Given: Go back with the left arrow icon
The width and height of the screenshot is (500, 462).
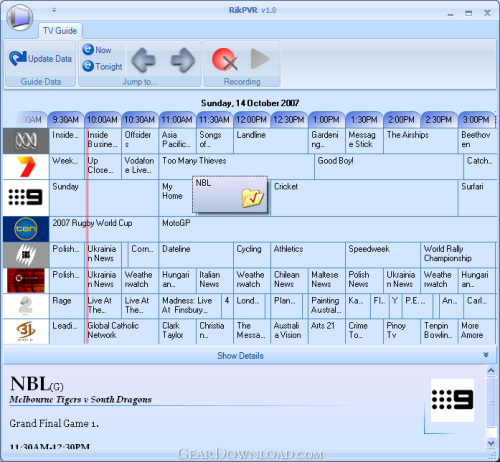Looking at the screenshot, I should click(144, 60).
